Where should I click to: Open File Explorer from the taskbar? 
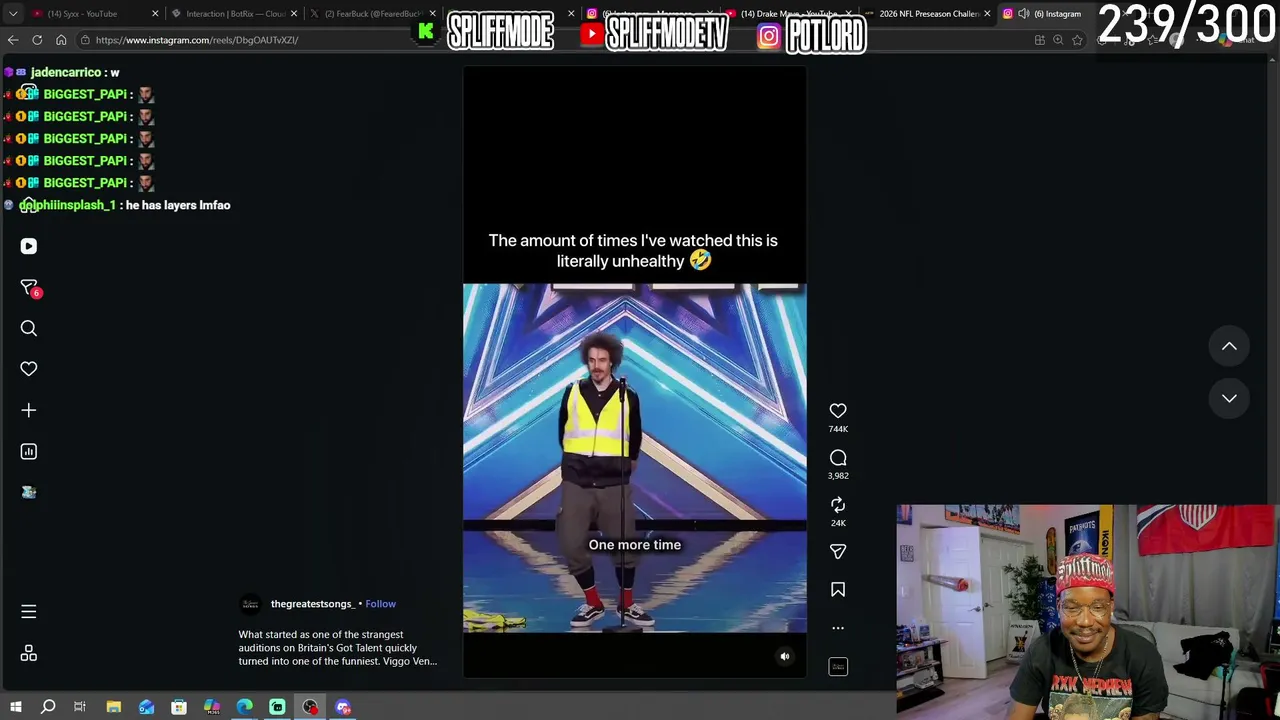[x=114, y=708]
